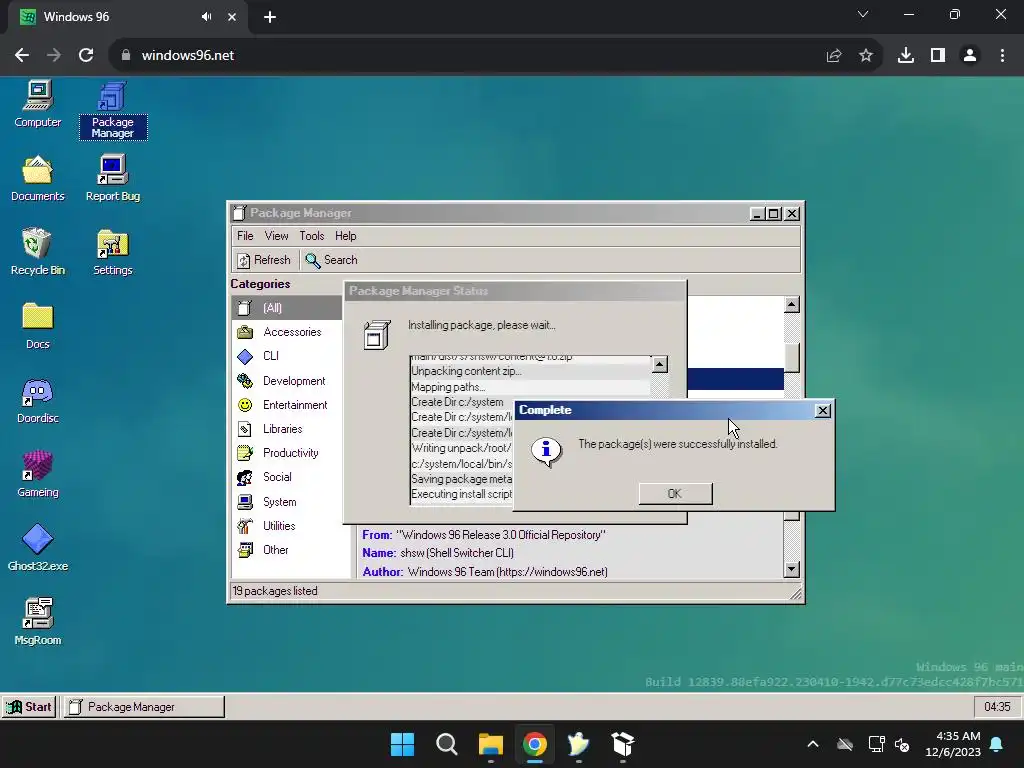Open the browser profile icon
The height and width of the screenshot is (768, 1024).
click(x=970, y=56)
